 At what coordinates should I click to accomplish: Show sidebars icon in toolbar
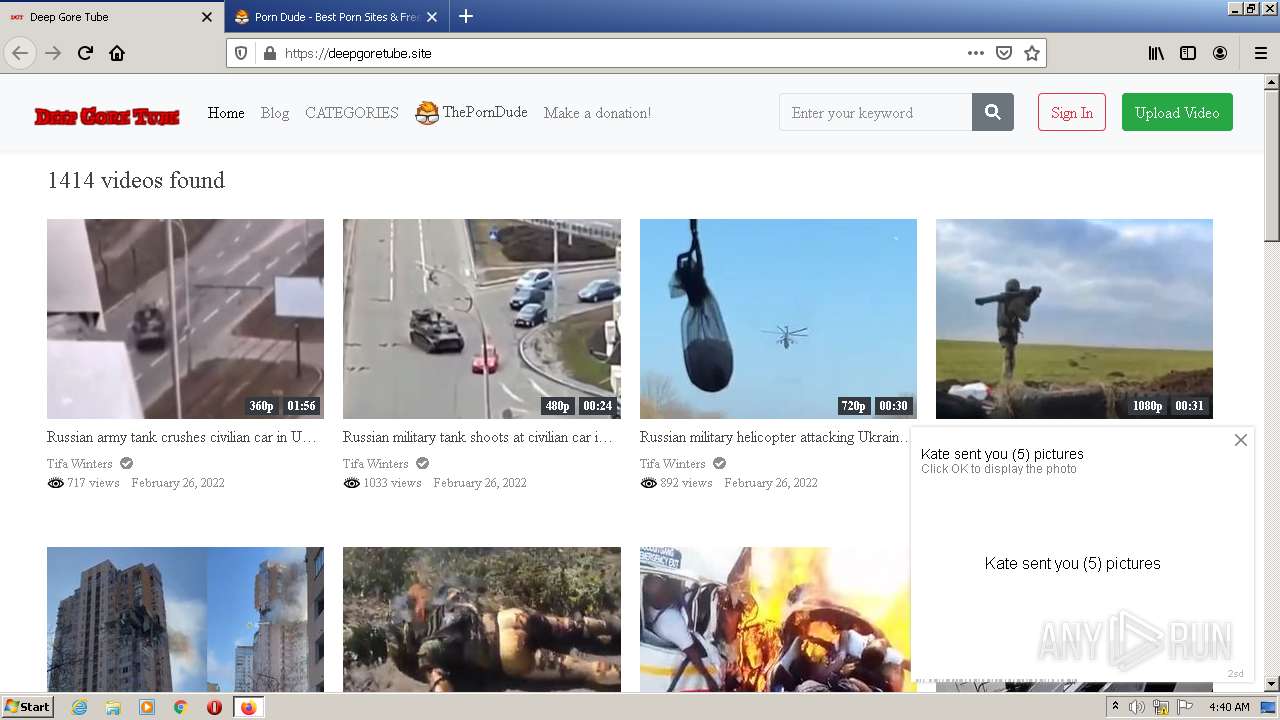tap(1188, 53)
